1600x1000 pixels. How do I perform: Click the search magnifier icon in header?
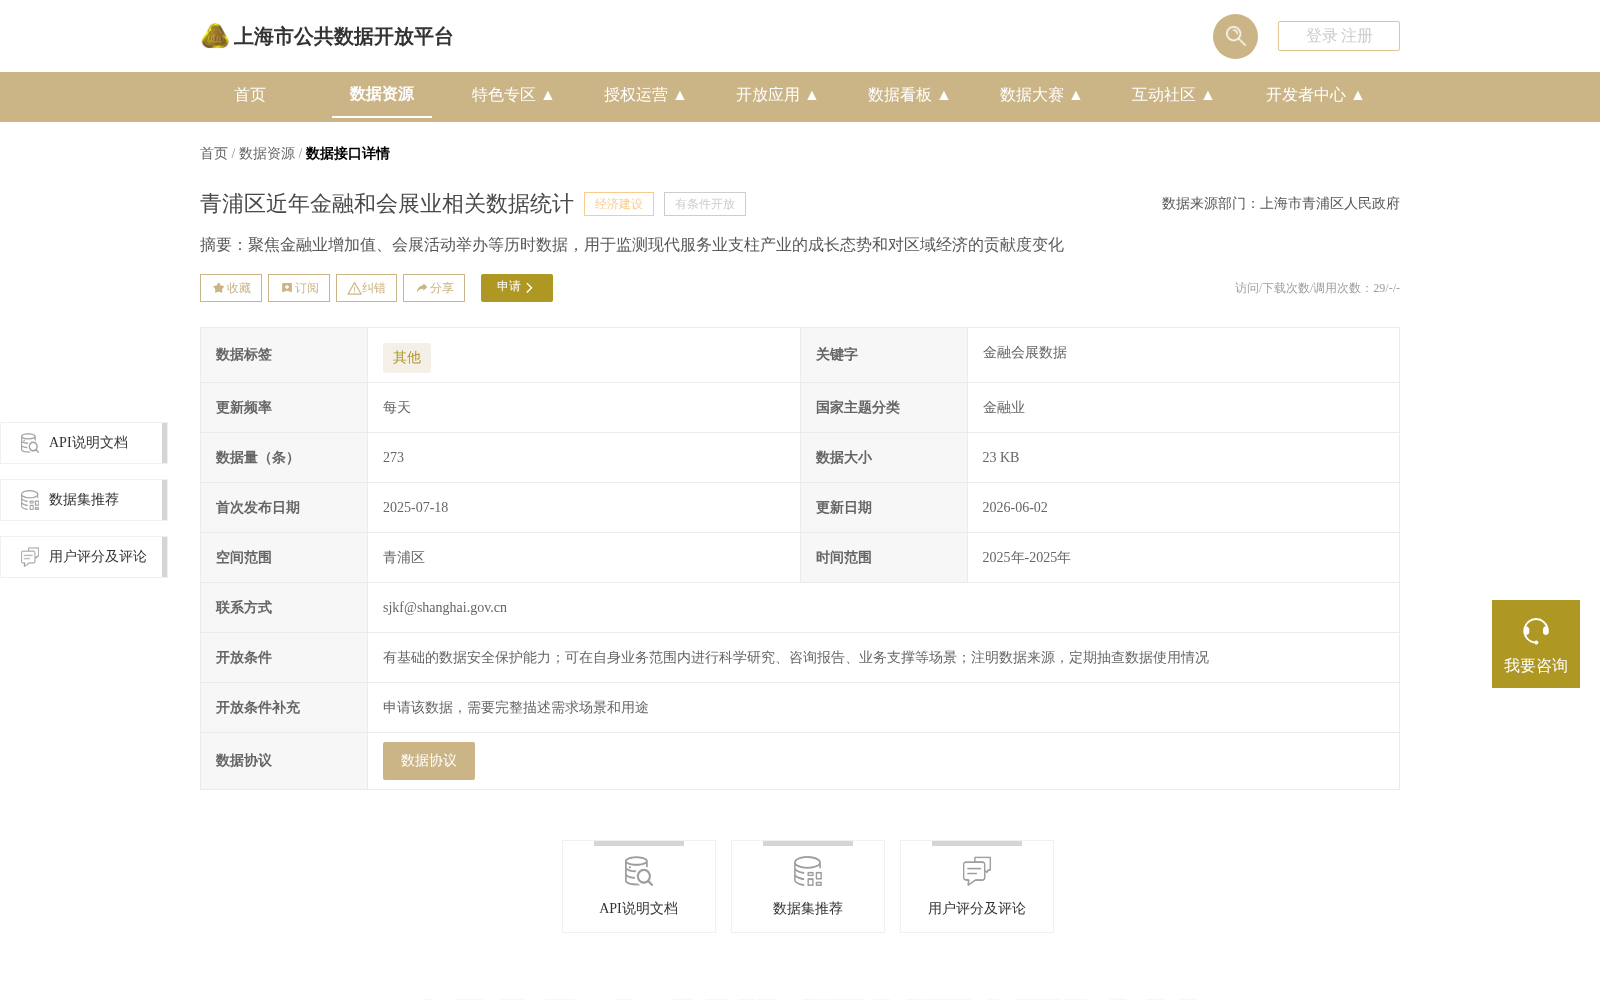(x=1235, y=36)
